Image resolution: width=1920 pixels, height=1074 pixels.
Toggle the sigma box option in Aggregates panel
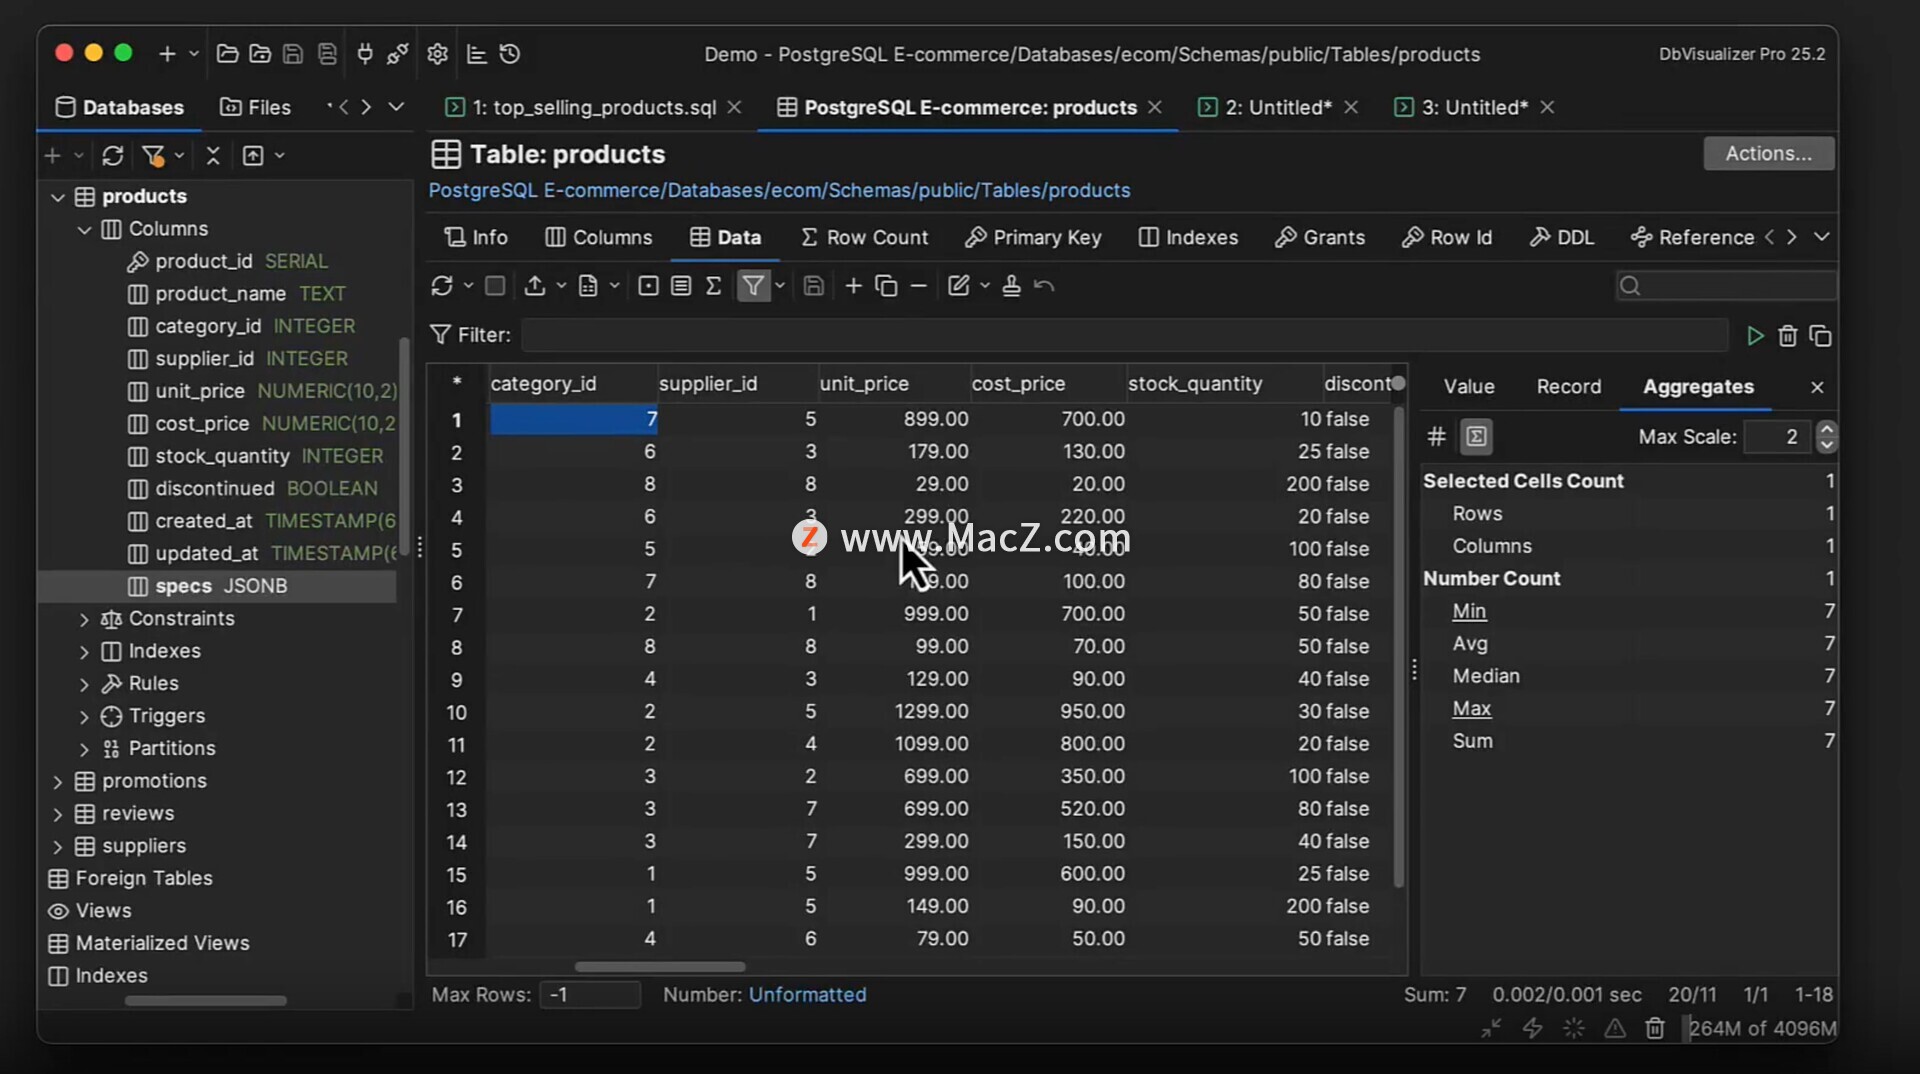tap(1476, 436)
